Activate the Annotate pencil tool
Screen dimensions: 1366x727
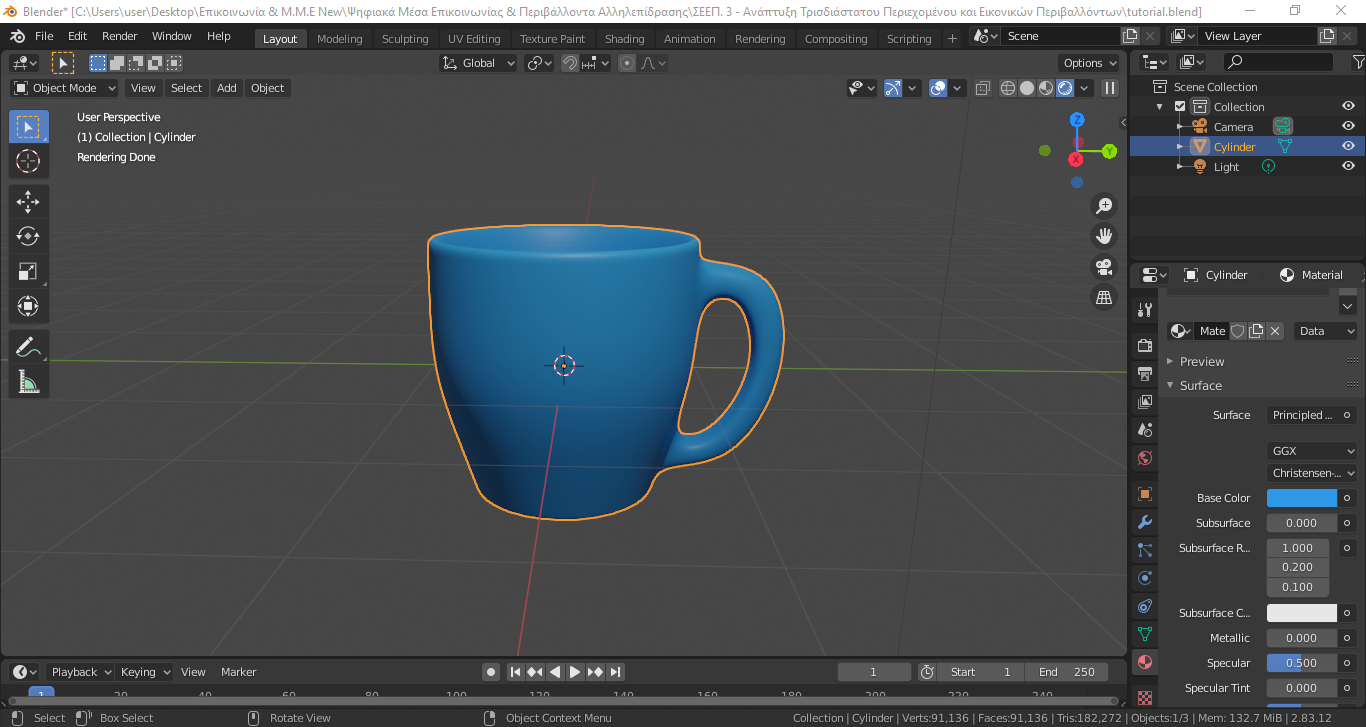28,347
